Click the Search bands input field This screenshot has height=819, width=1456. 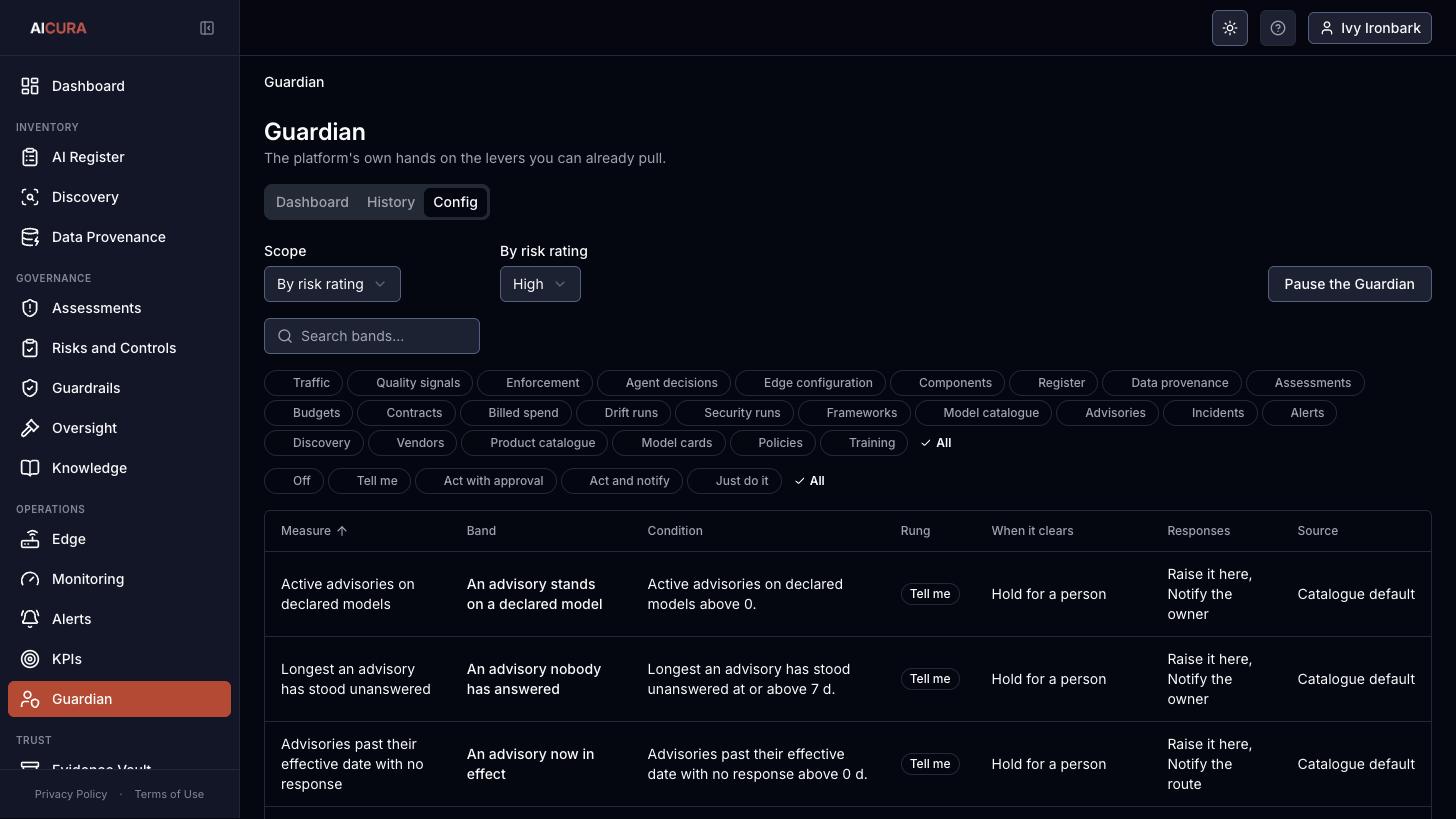click(372, 336)
